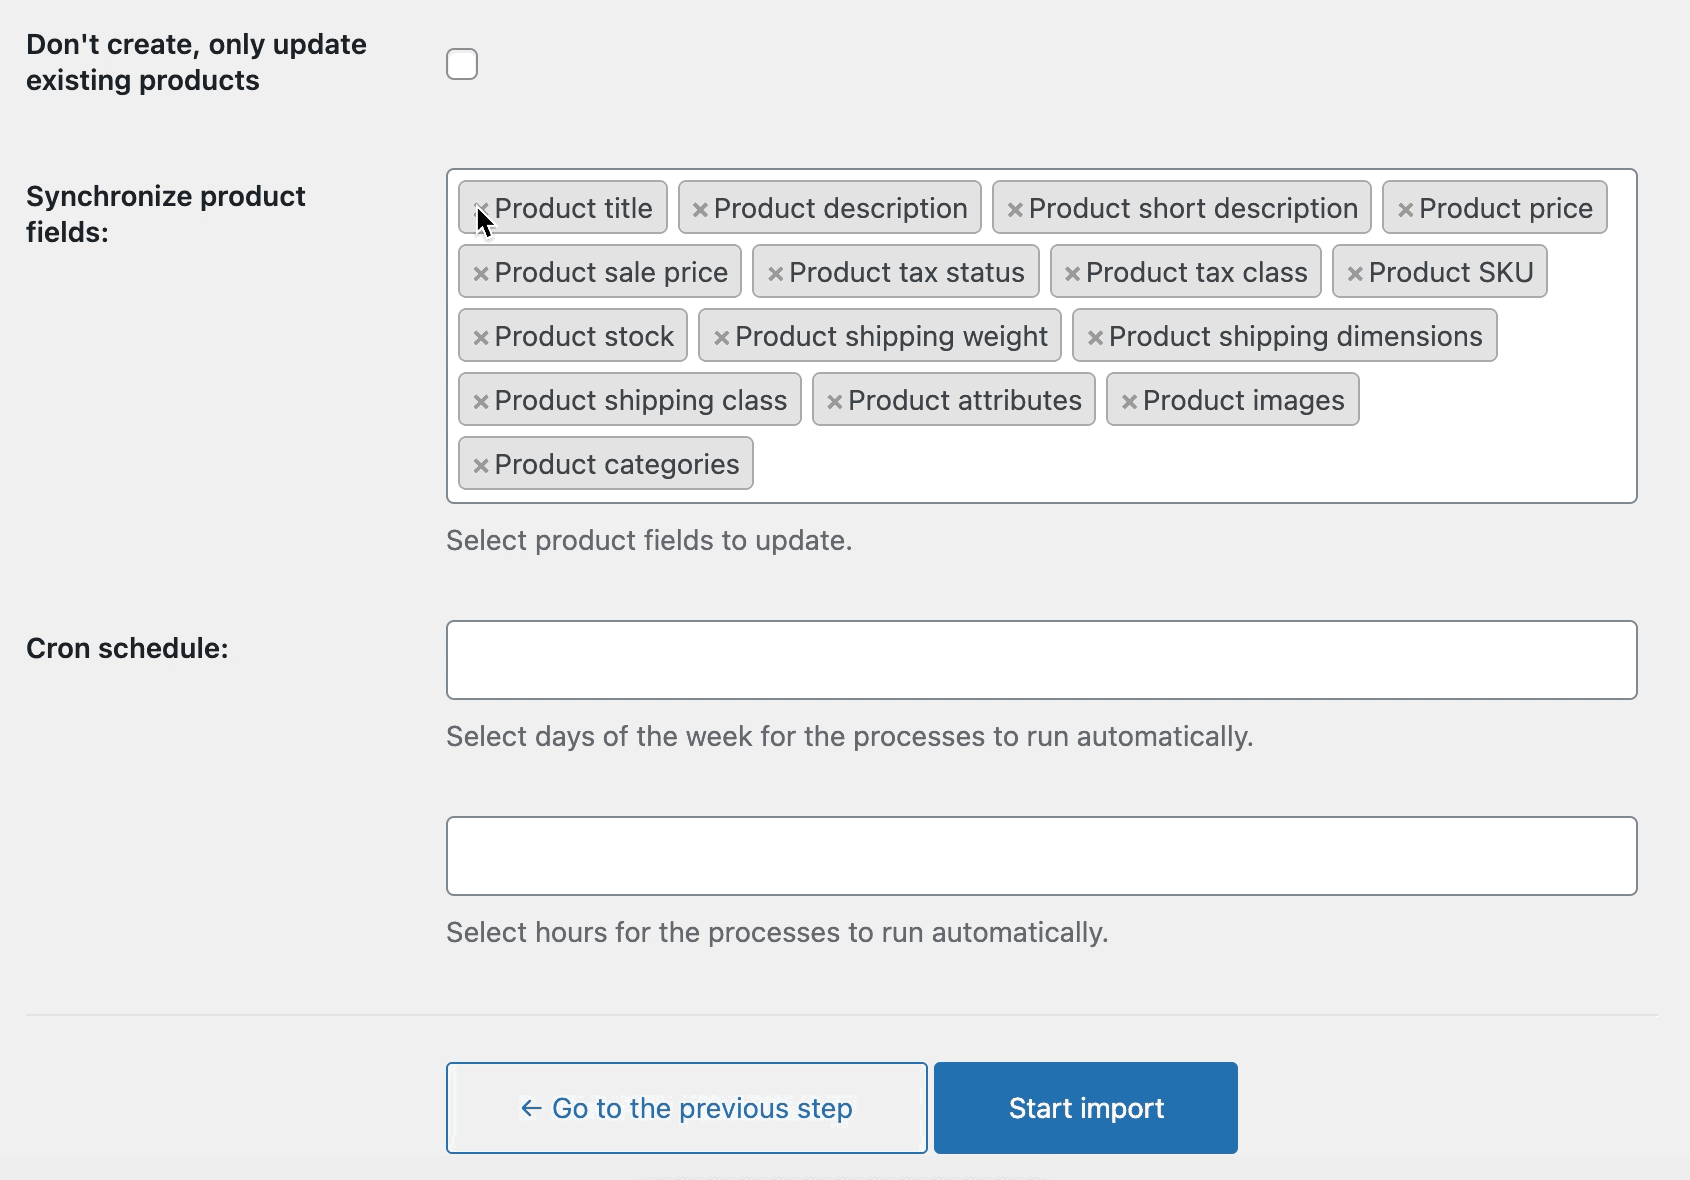The image size is (1690, 1180).
Task: Open the cron schedule days selector
Action: tap(1041, 660)
